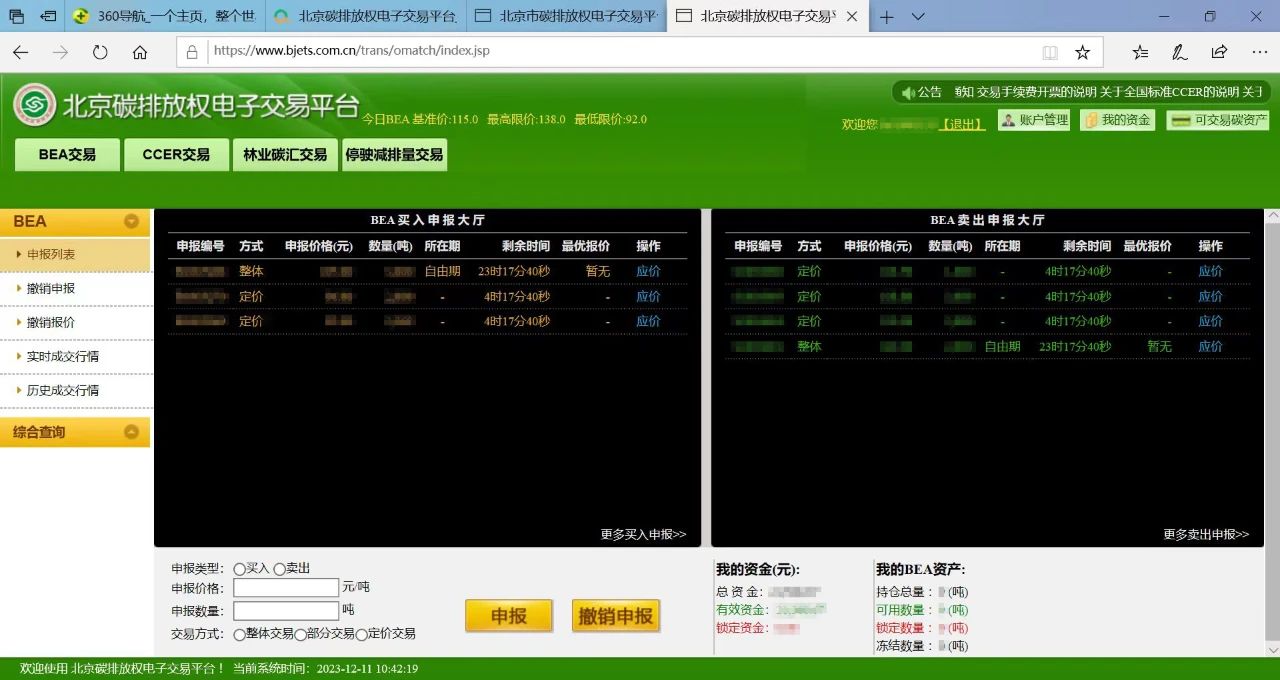Refresh the browser page
1280x680 pixels.
coord(100,52)
